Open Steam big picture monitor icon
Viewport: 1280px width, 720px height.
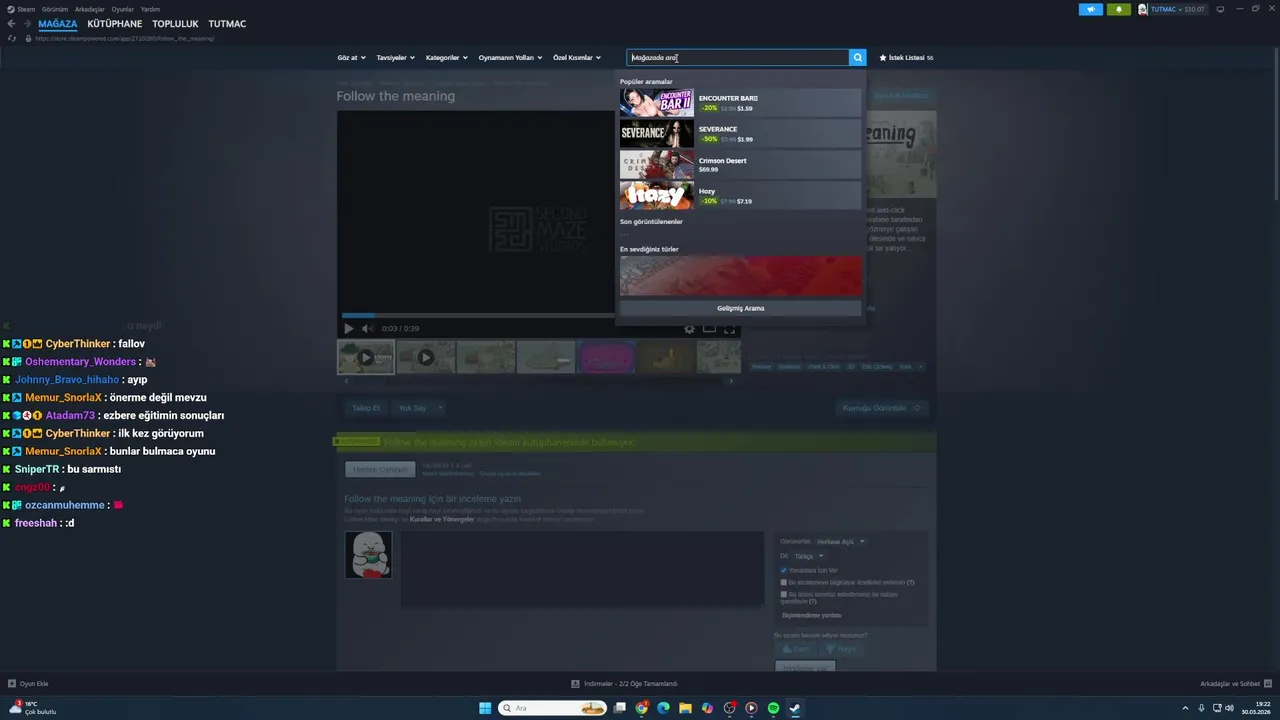pos(1220,9)
